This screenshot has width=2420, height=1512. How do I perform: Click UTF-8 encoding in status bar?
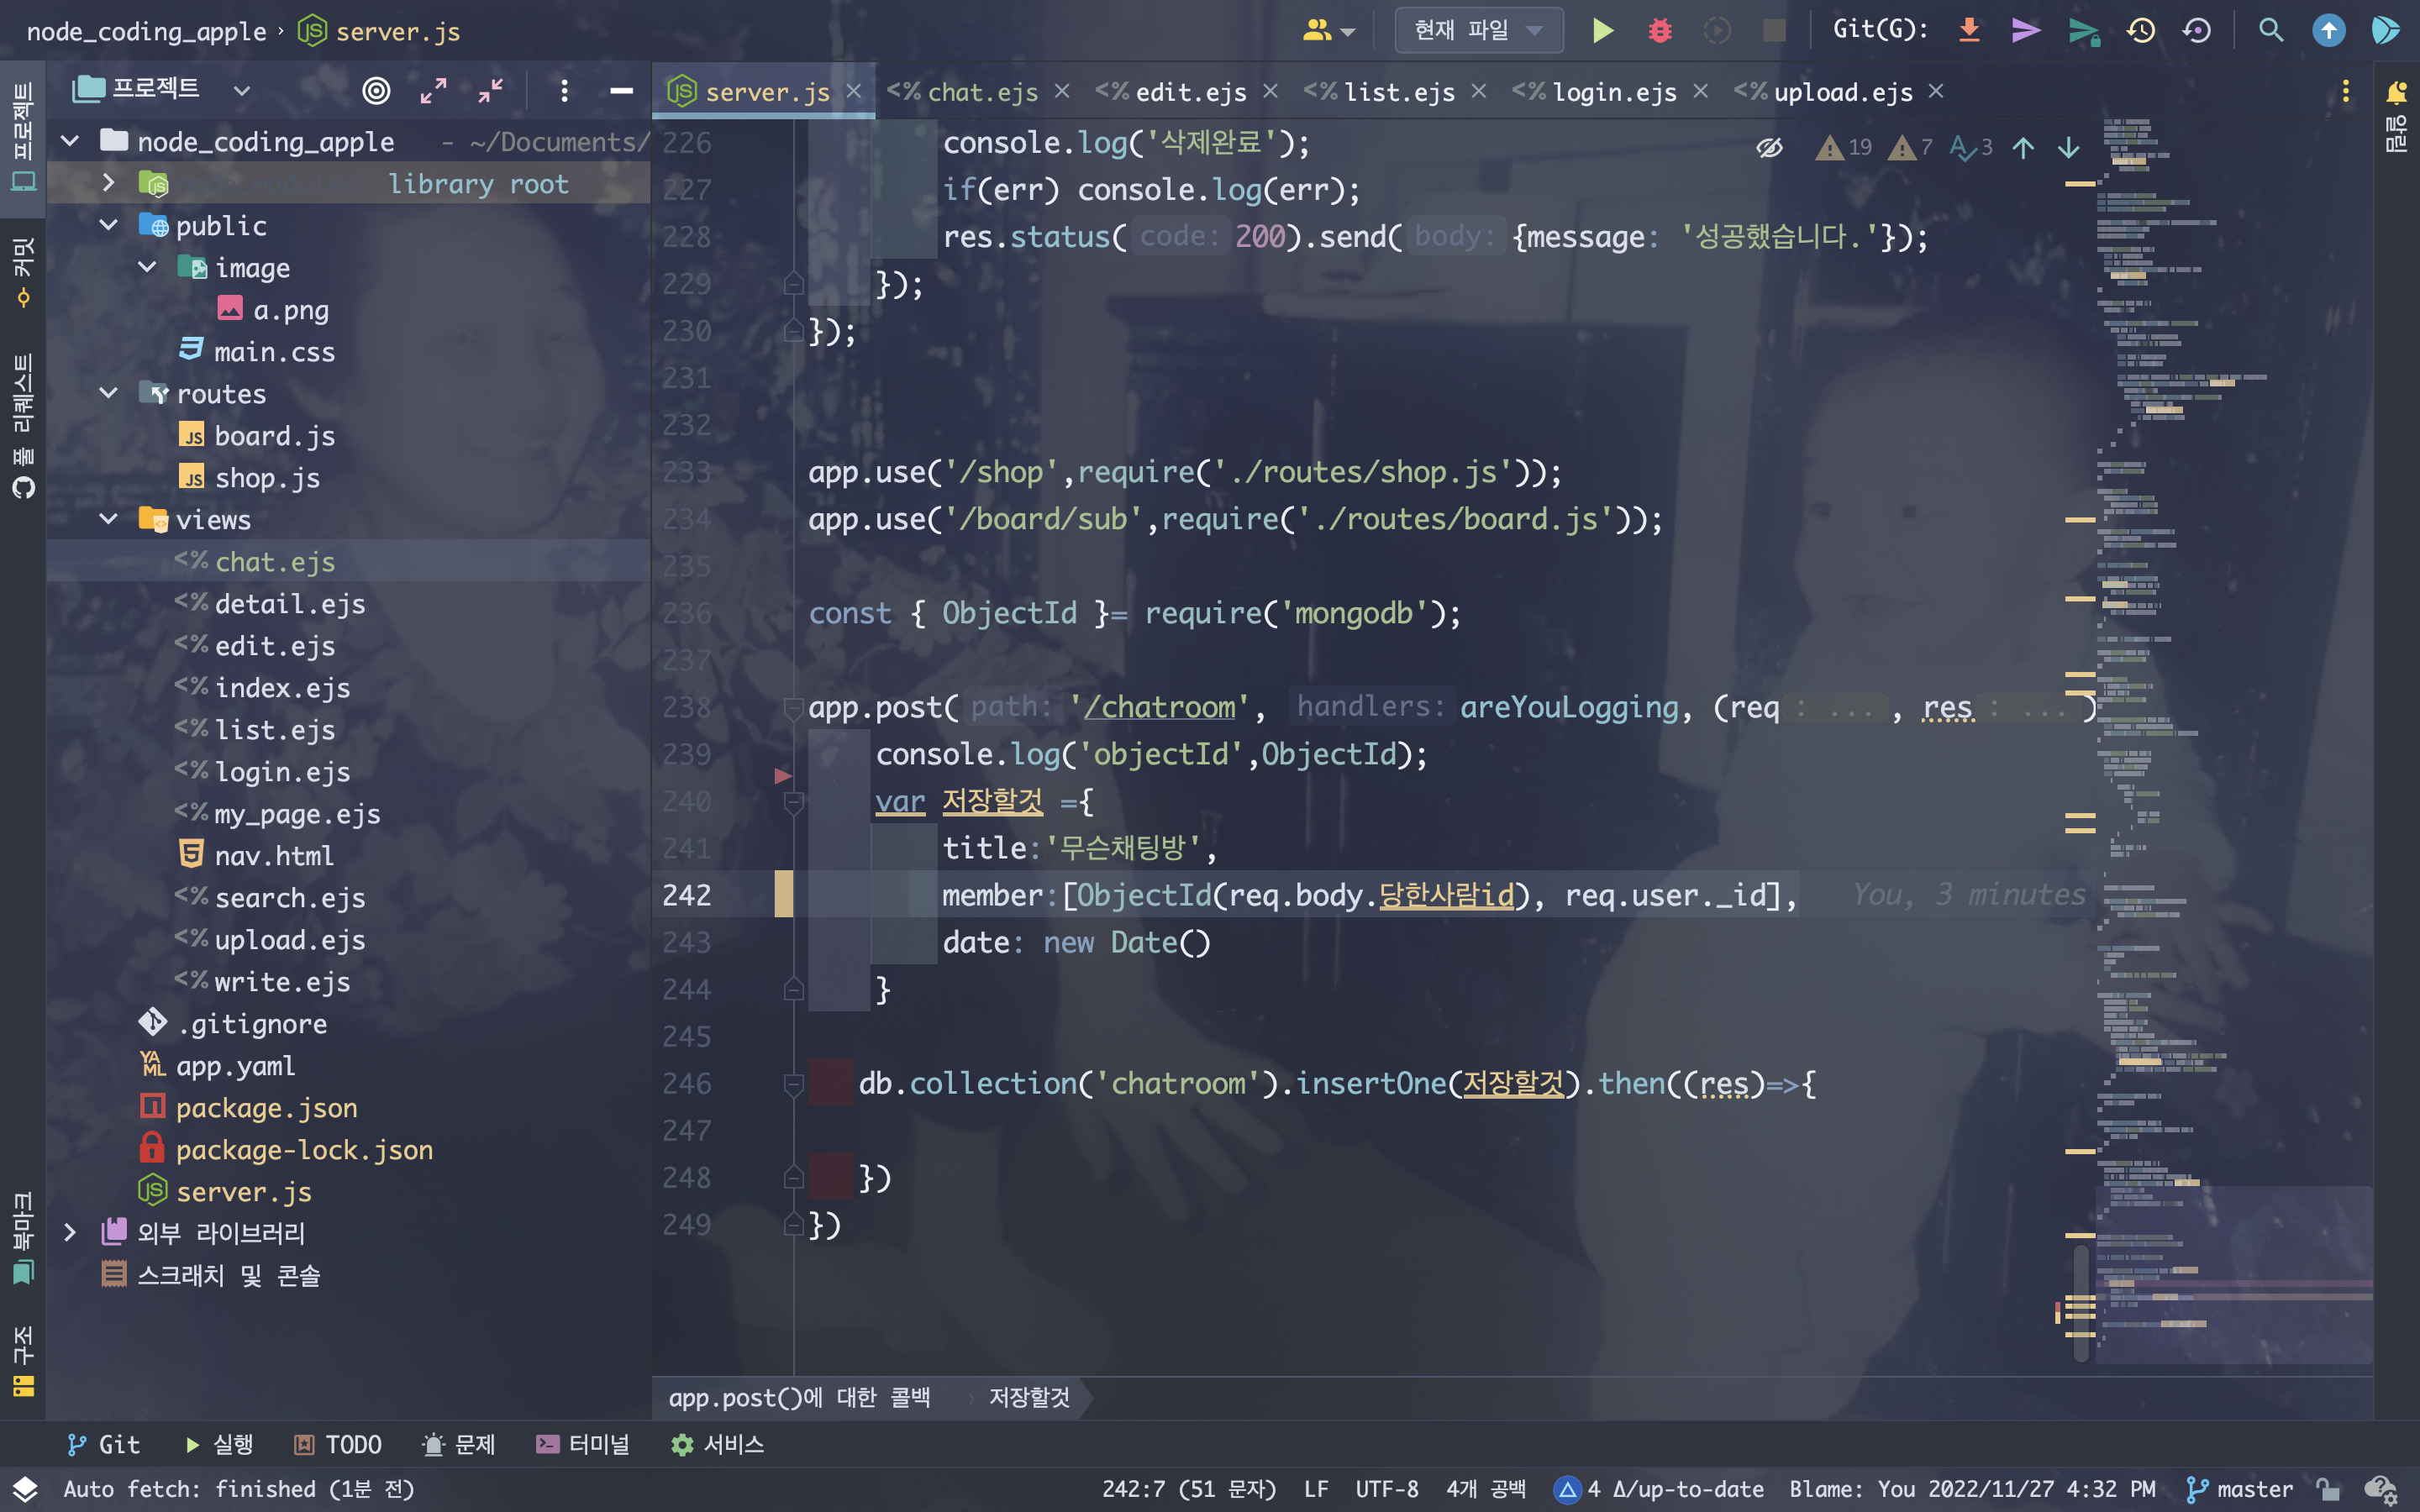point(1386,1489)
